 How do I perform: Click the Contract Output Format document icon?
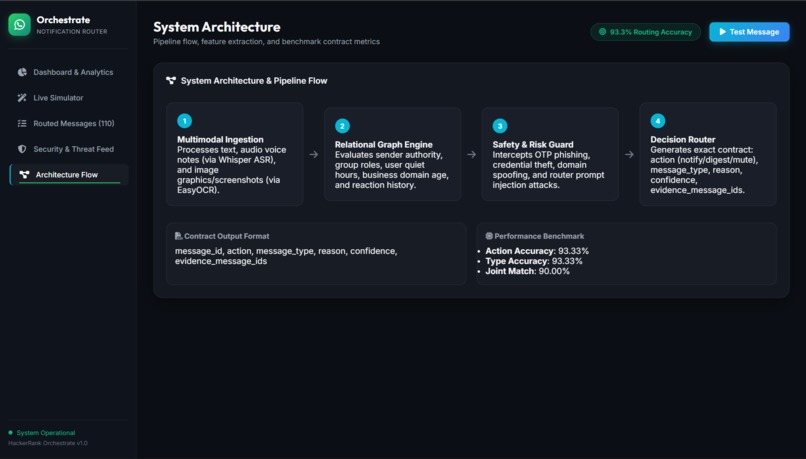178,236
